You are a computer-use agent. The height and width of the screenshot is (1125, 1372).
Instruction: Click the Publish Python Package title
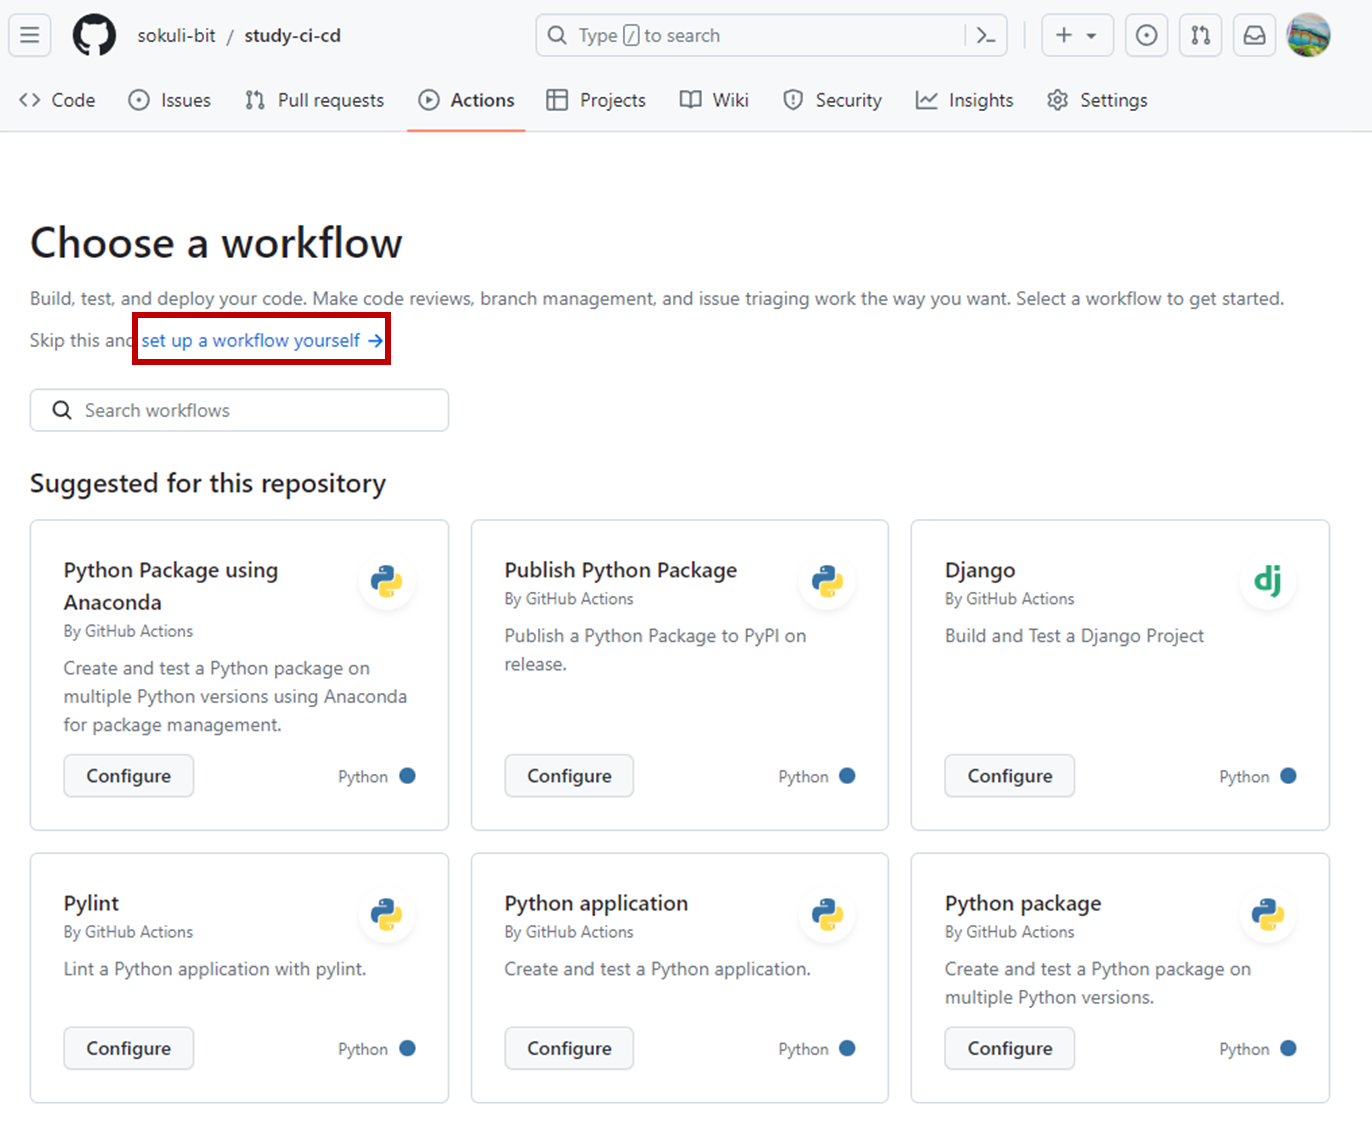click(621, 570)
